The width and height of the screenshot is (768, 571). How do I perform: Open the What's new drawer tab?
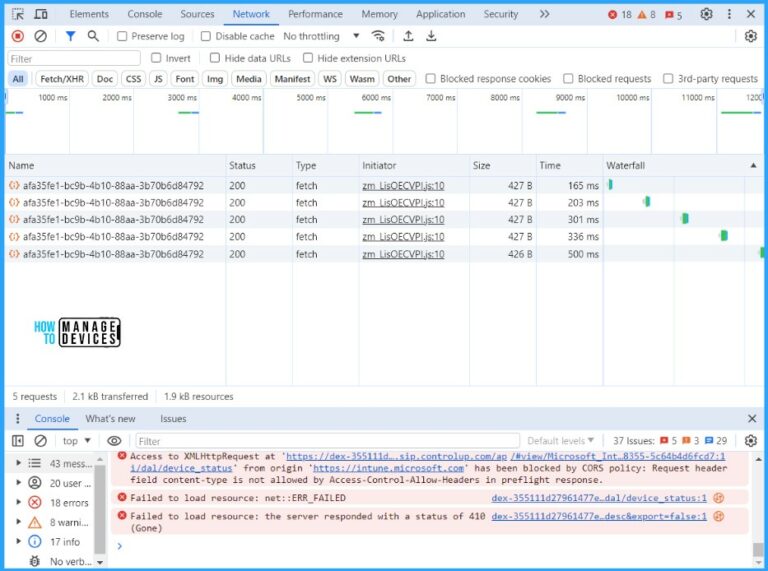click(x=110, y=419)
